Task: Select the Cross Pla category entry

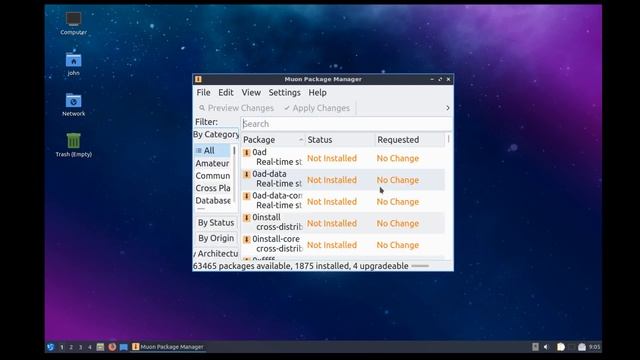Action: [x=213, y=188]
